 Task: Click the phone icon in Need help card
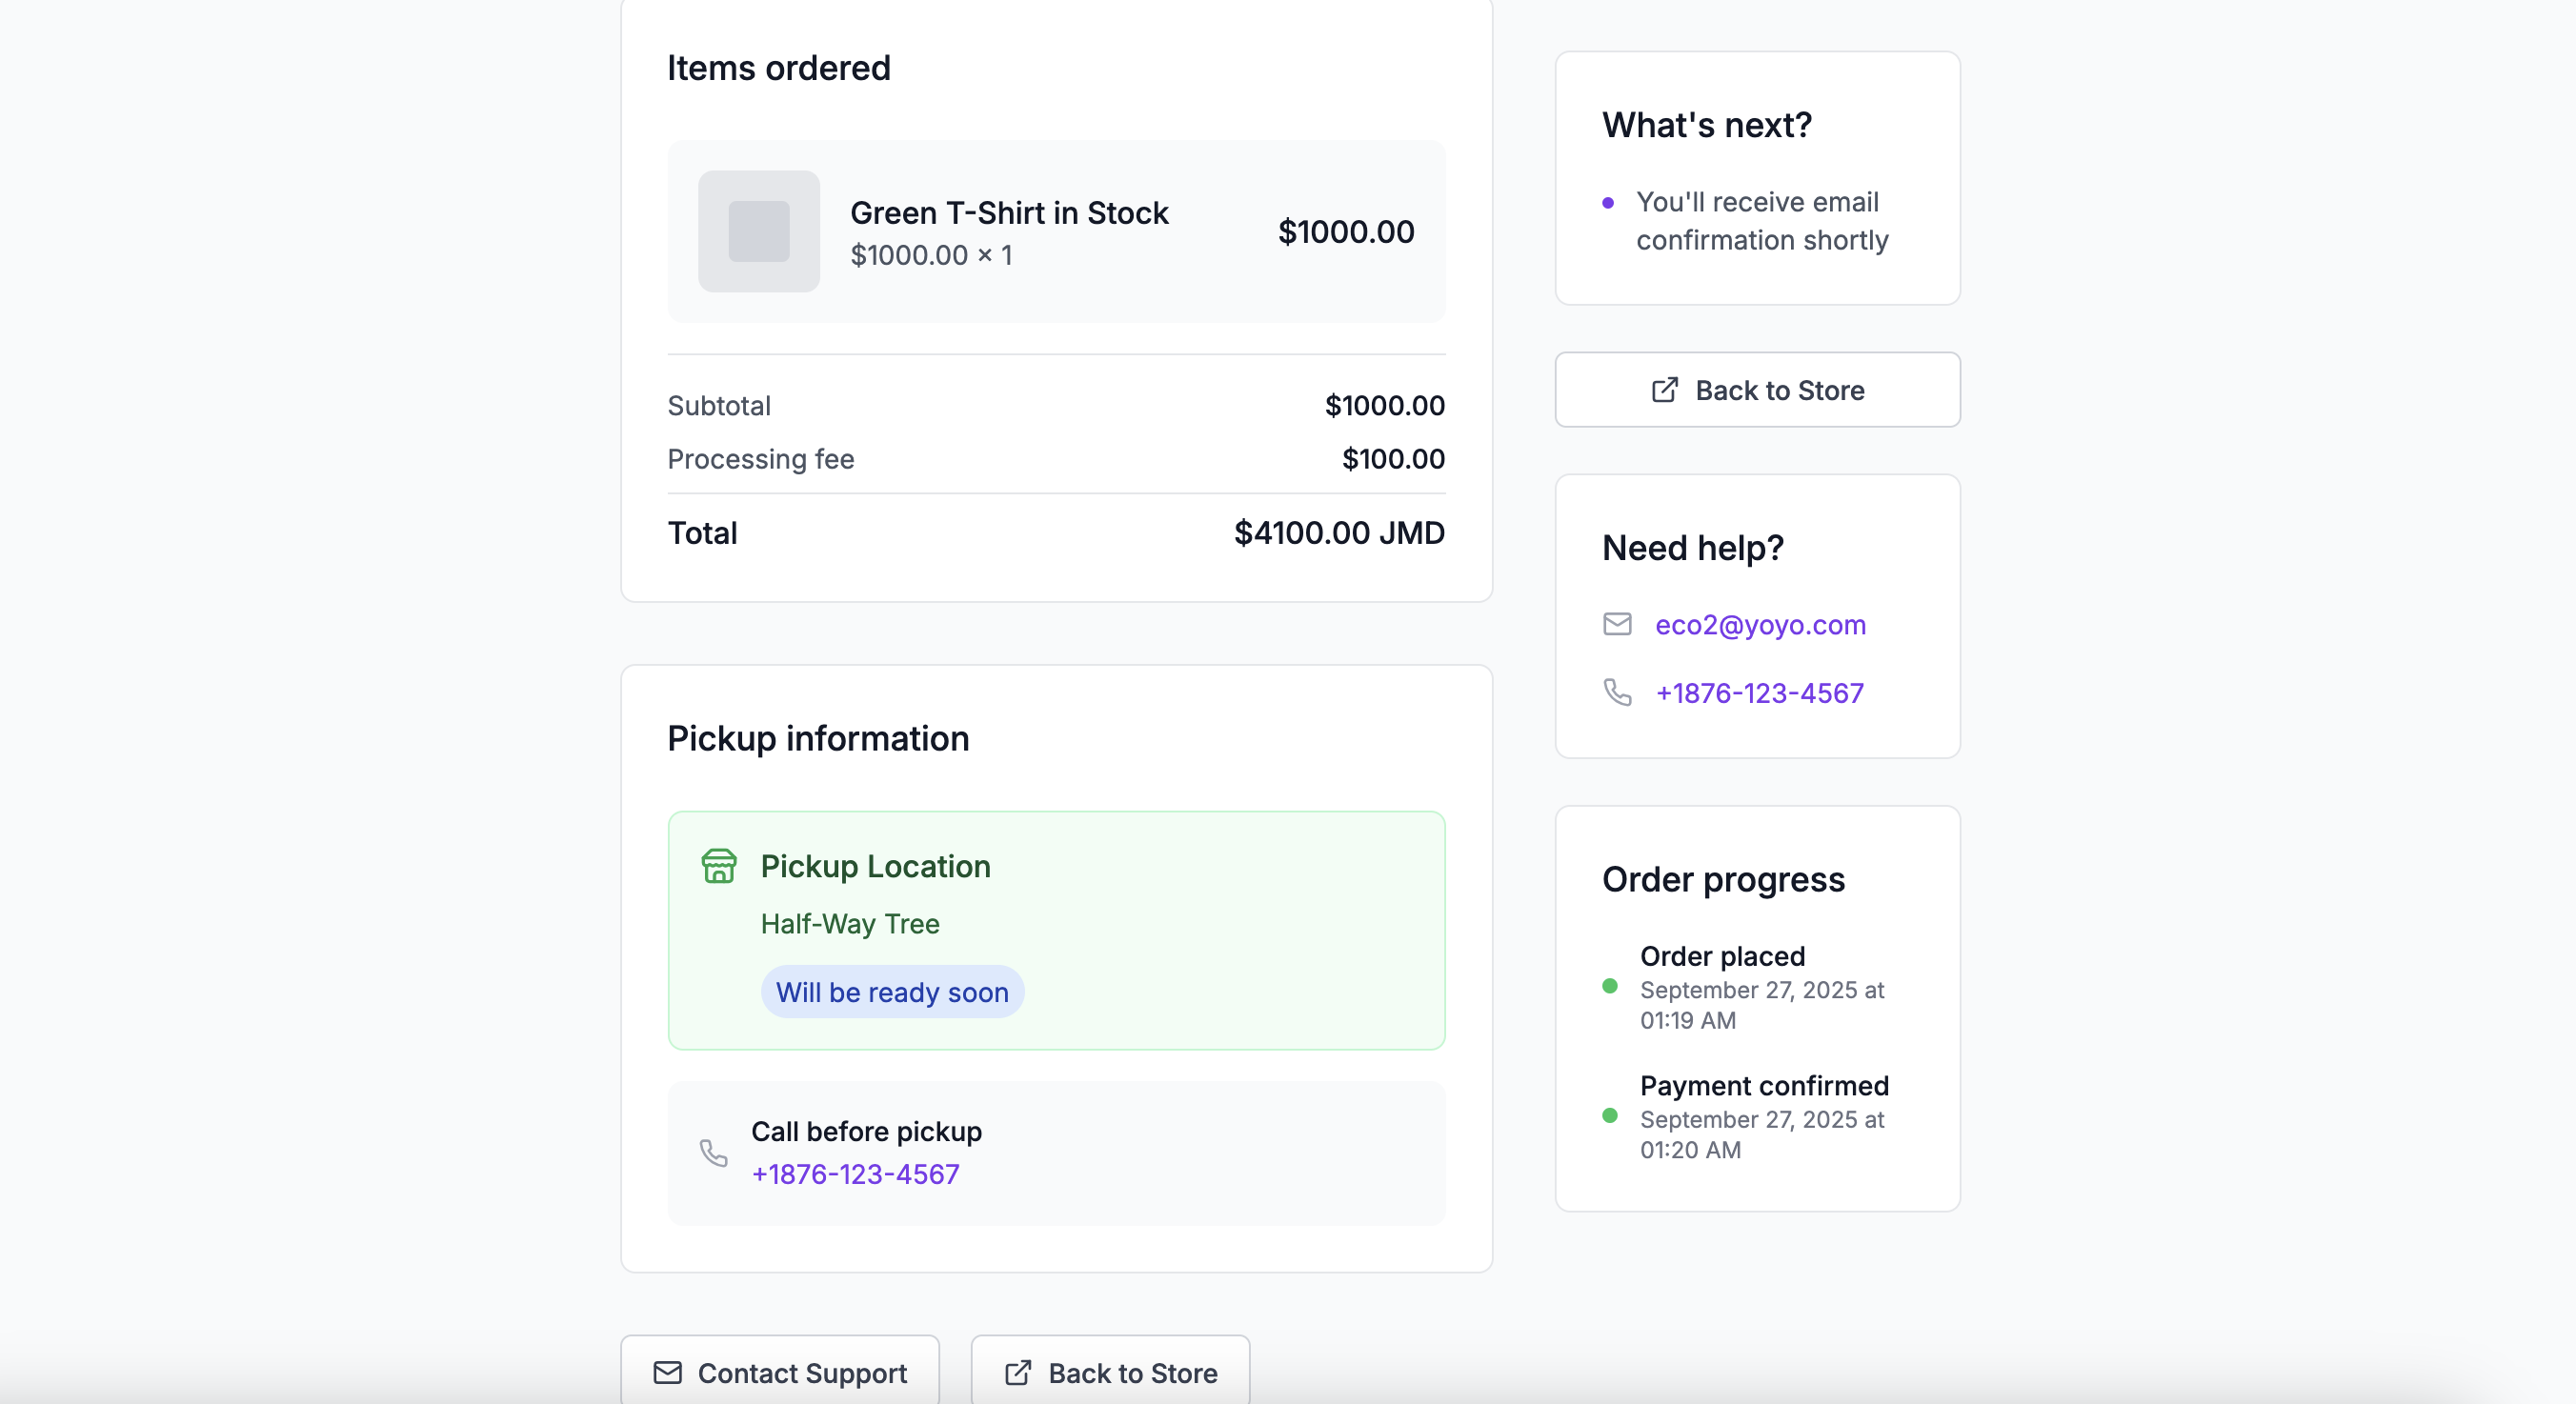tap(1617, 692)
